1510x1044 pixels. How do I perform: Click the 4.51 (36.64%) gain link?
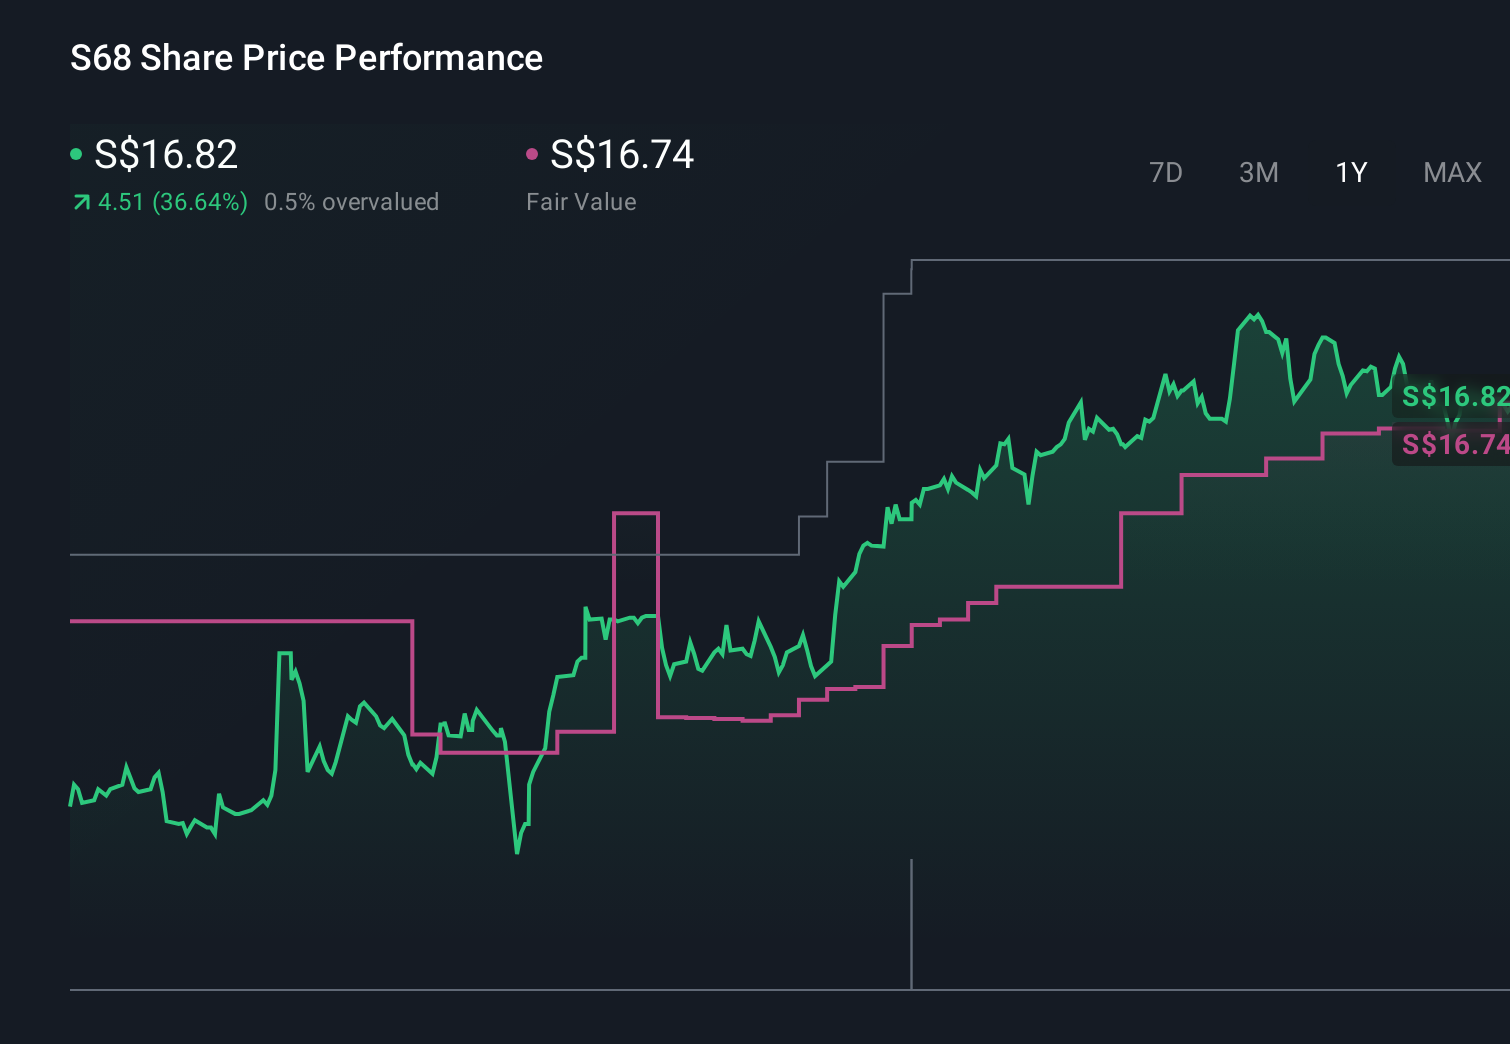(x=172, y=202)
